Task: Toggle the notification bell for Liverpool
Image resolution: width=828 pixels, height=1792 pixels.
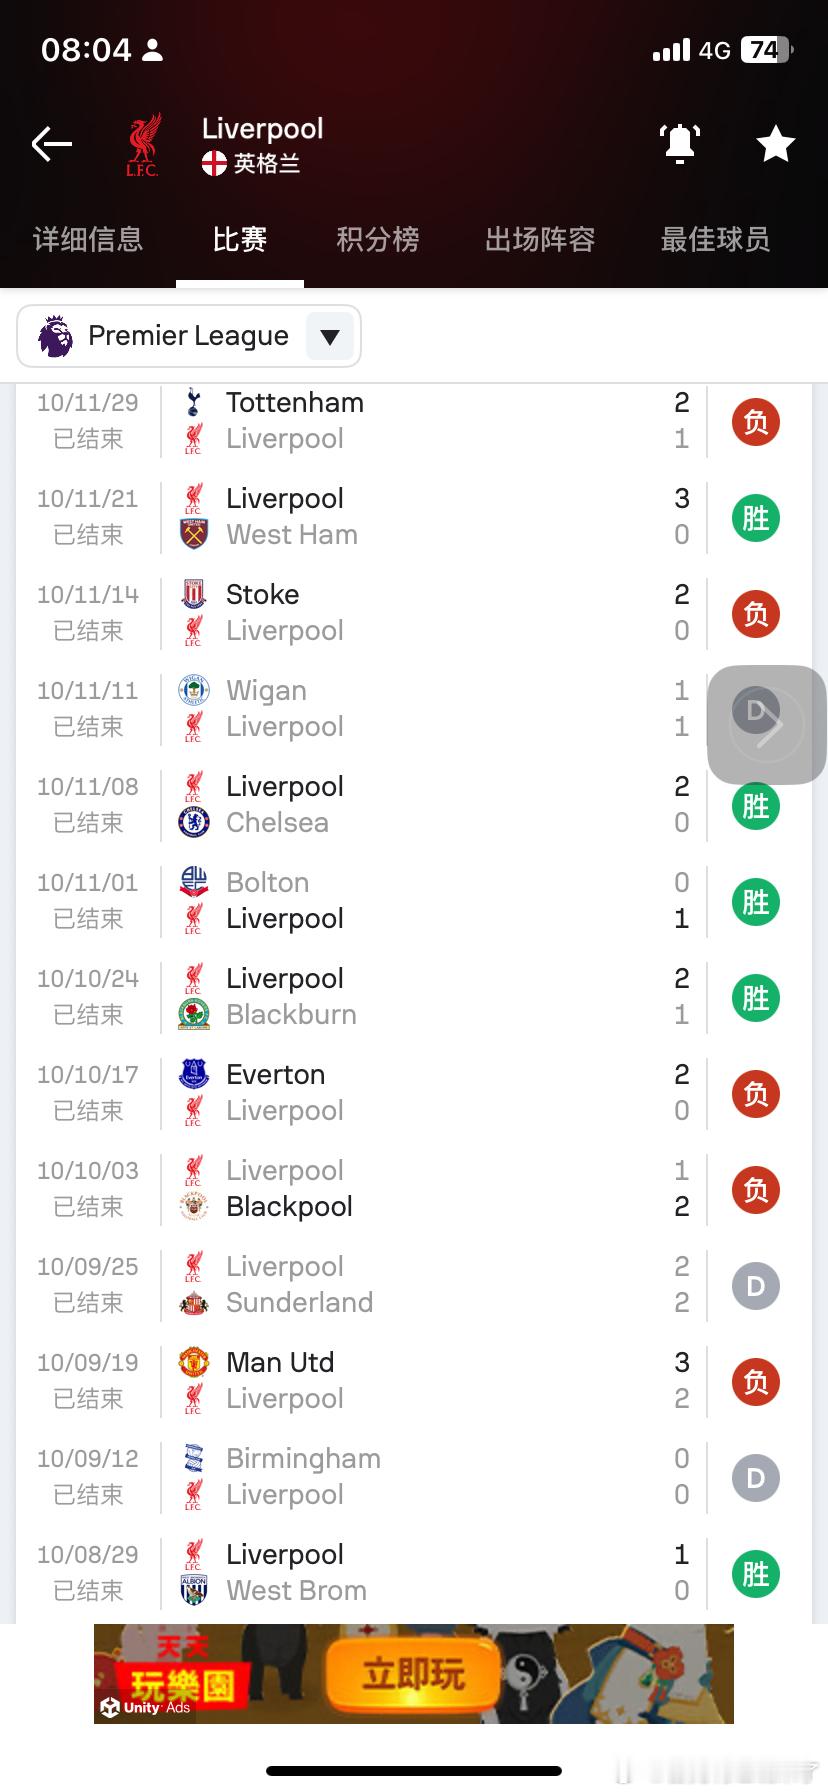Action: (680, 144)
